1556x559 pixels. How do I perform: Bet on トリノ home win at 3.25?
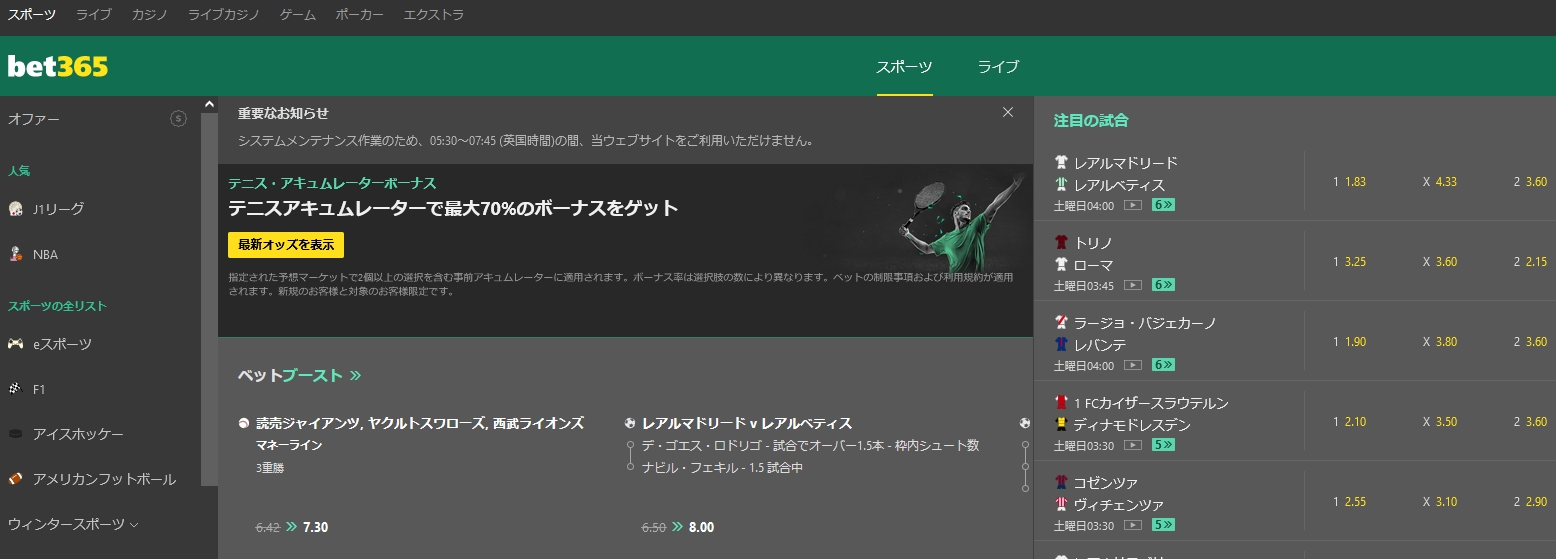click(x=1349, y=262)
